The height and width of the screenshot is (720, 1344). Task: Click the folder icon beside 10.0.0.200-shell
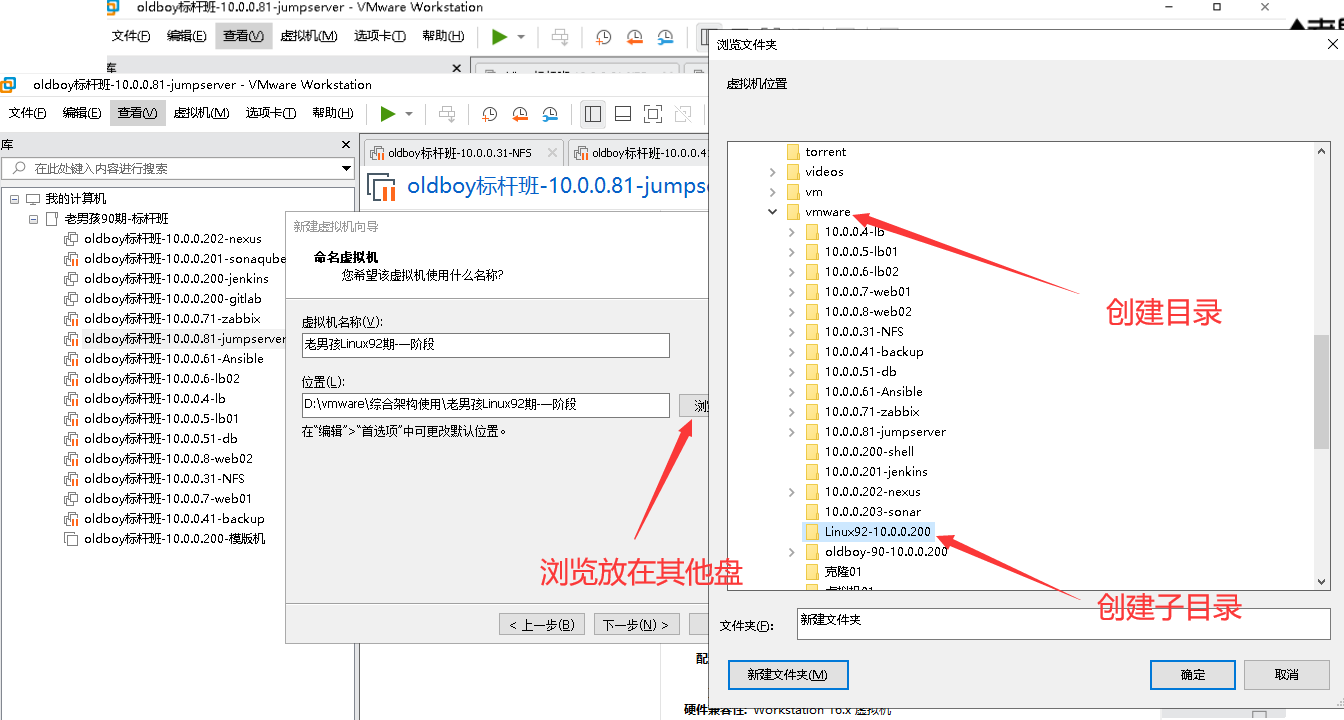812,452
